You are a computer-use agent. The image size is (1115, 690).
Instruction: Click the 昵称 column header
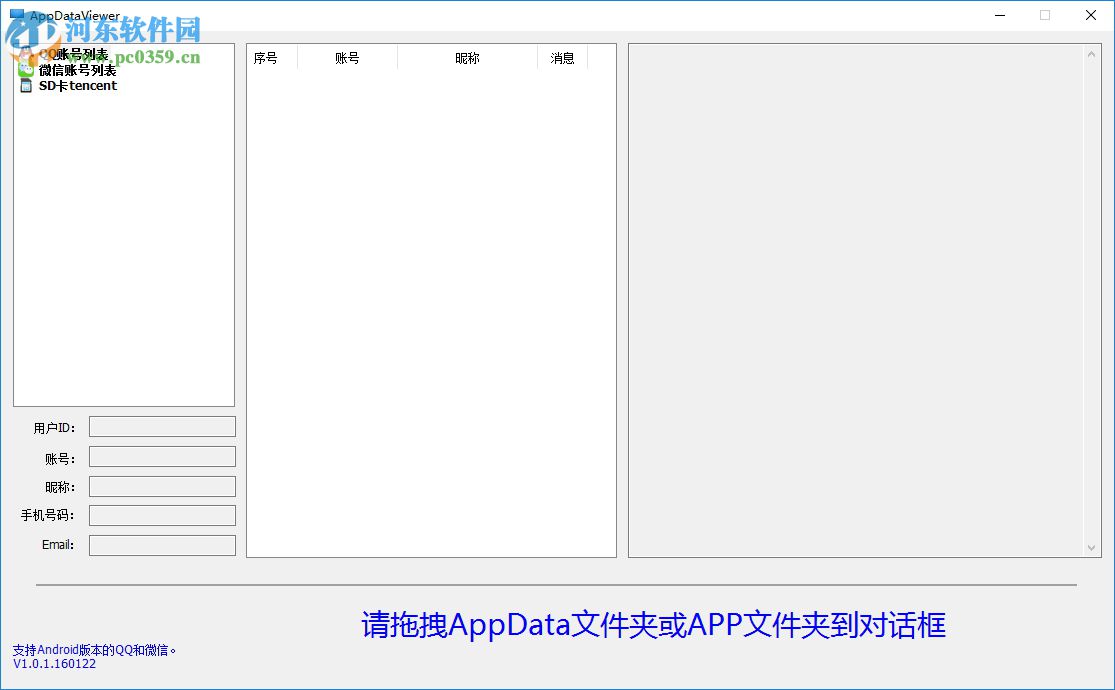467,57
